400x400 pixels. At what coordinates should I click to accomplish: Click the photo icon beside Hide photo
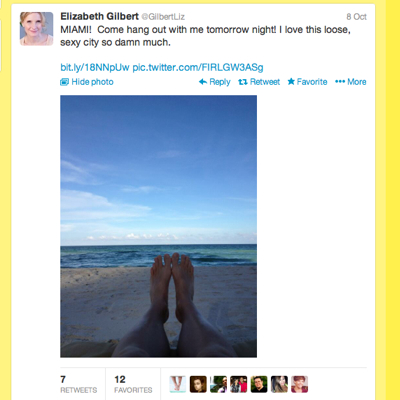point(64,82)
